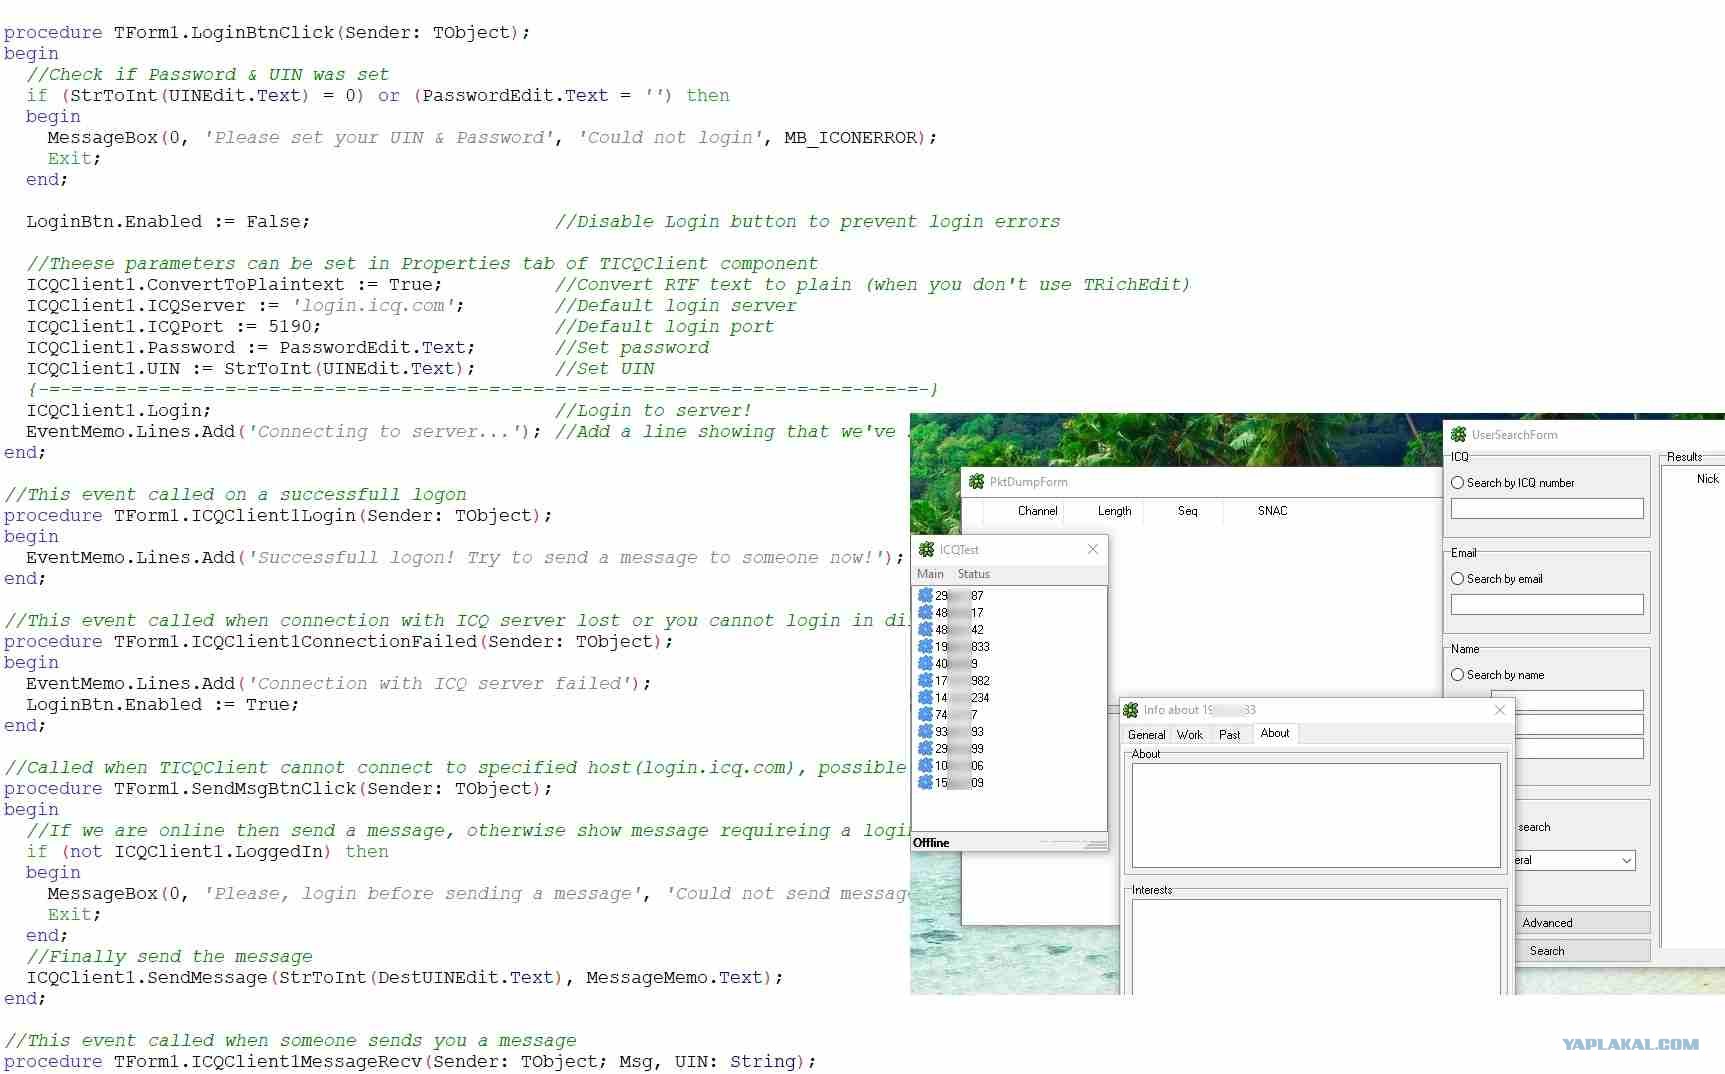Click the ICQTest window title icon

pyautogui.click(x=927, y=549)
